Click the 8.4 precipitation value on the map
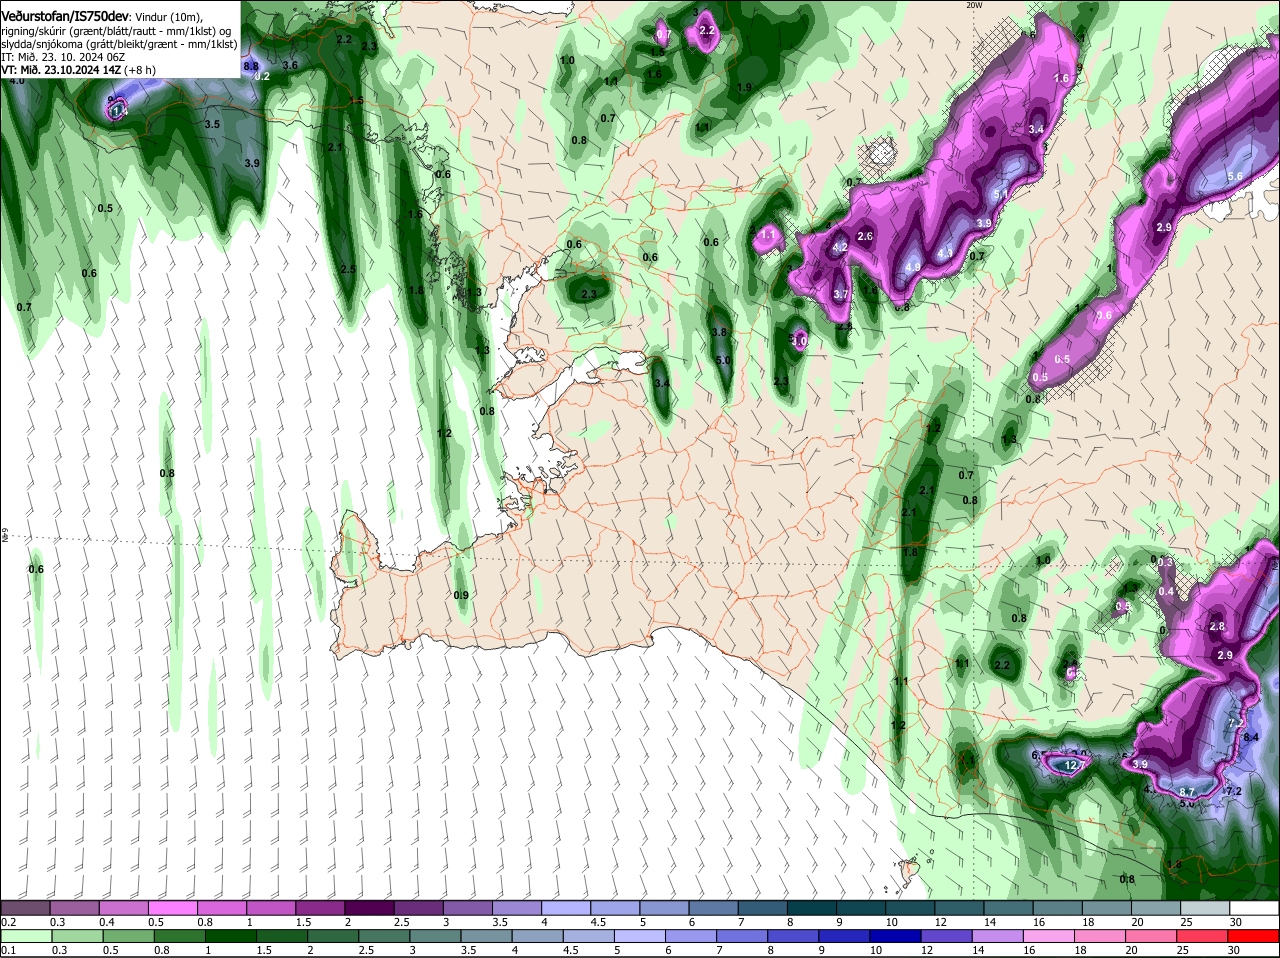 1251,737
